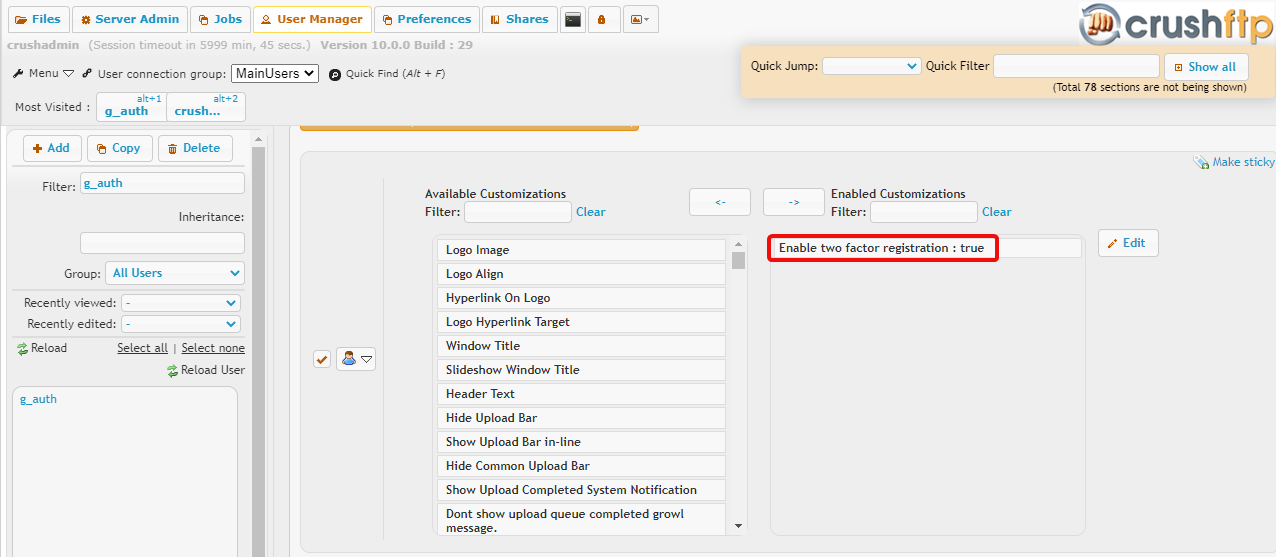This screenshot has height=557, width=1276.
Task: Select Show Upload Completed System Notification
Action: pyautogui.click(x=581, y=490)
